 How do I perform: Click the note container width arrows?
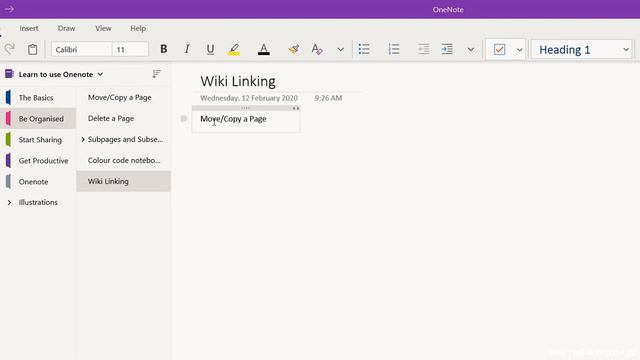(x=296, y=108)
